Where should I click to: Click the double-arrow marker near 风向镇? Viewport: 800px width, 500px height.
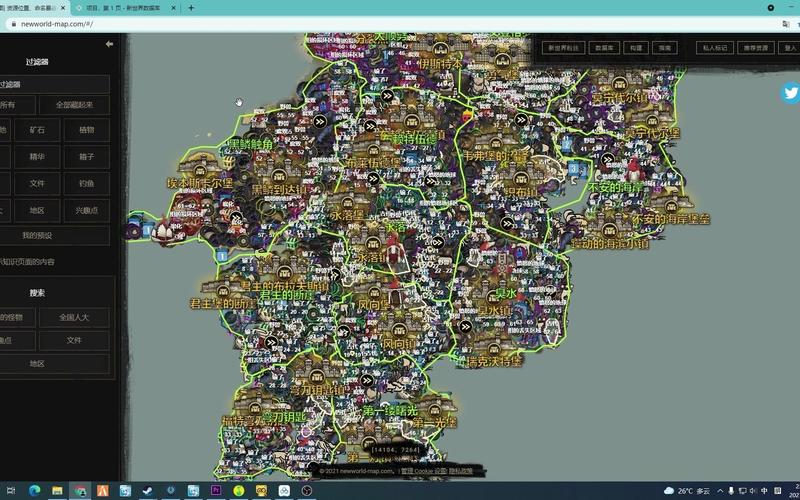[343, 330]
